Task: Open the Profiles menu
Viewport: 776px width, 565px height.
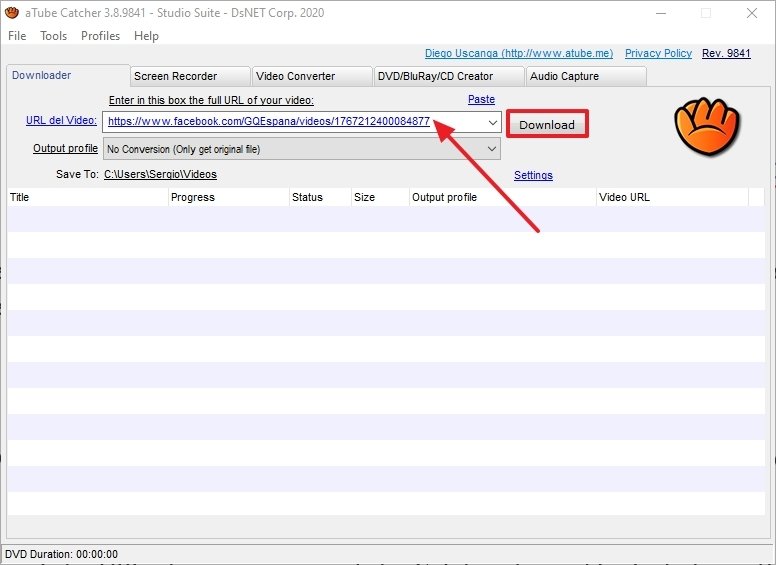Action: click(100, 36)
